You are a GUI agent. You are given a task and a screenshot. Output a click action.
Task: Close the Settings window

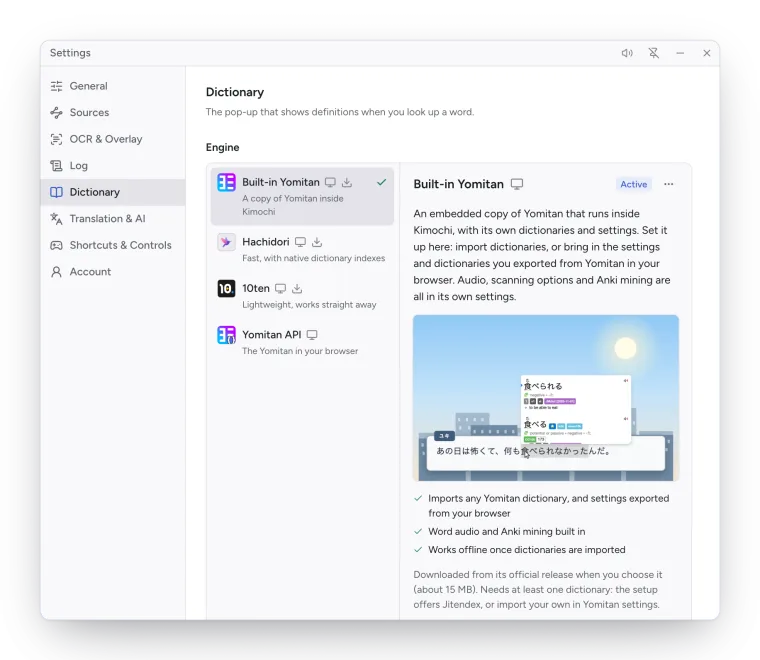tap(707, 53)
